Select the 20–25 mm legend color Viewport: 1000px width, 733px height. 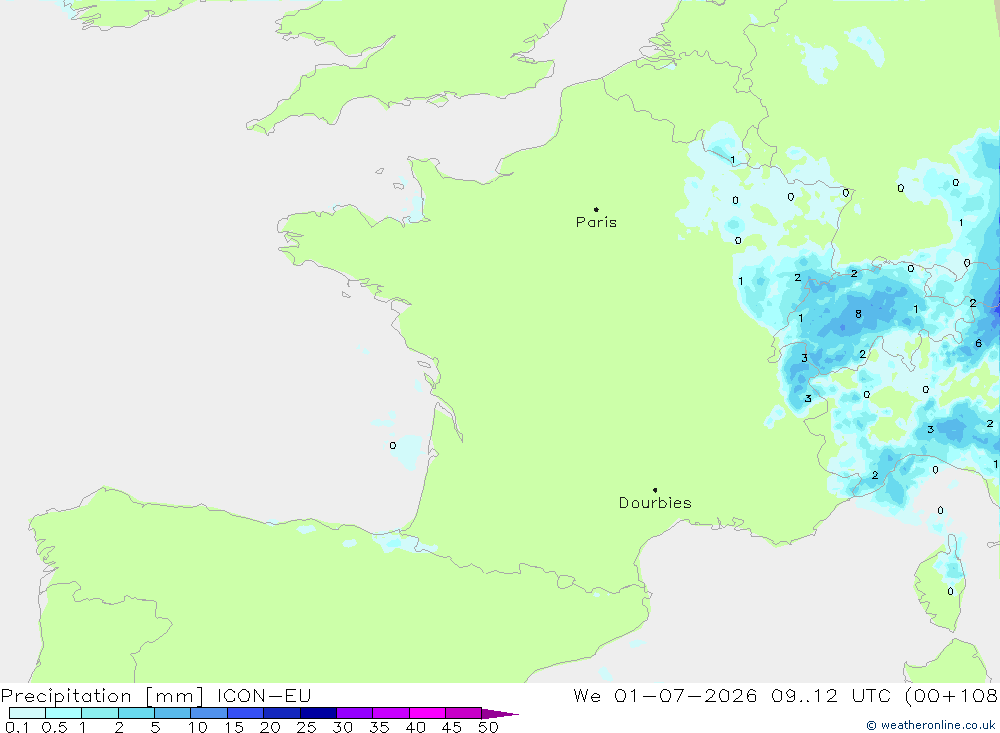(x=282, y=713)
